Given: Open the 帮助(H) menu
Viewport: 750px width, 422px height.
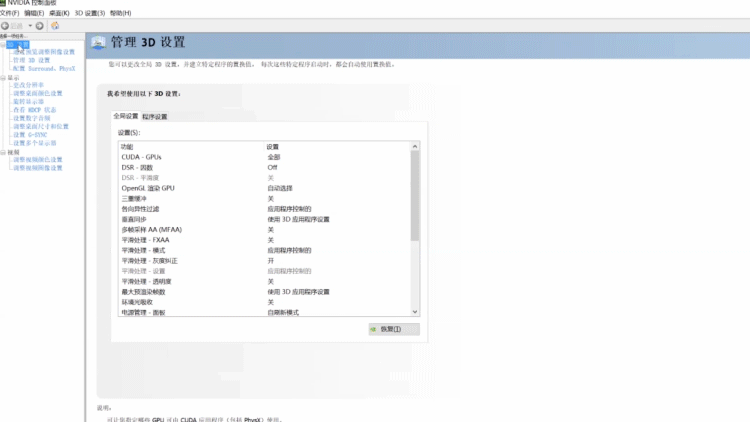Looking at the screenshot, I should click(x=121, y=13).
